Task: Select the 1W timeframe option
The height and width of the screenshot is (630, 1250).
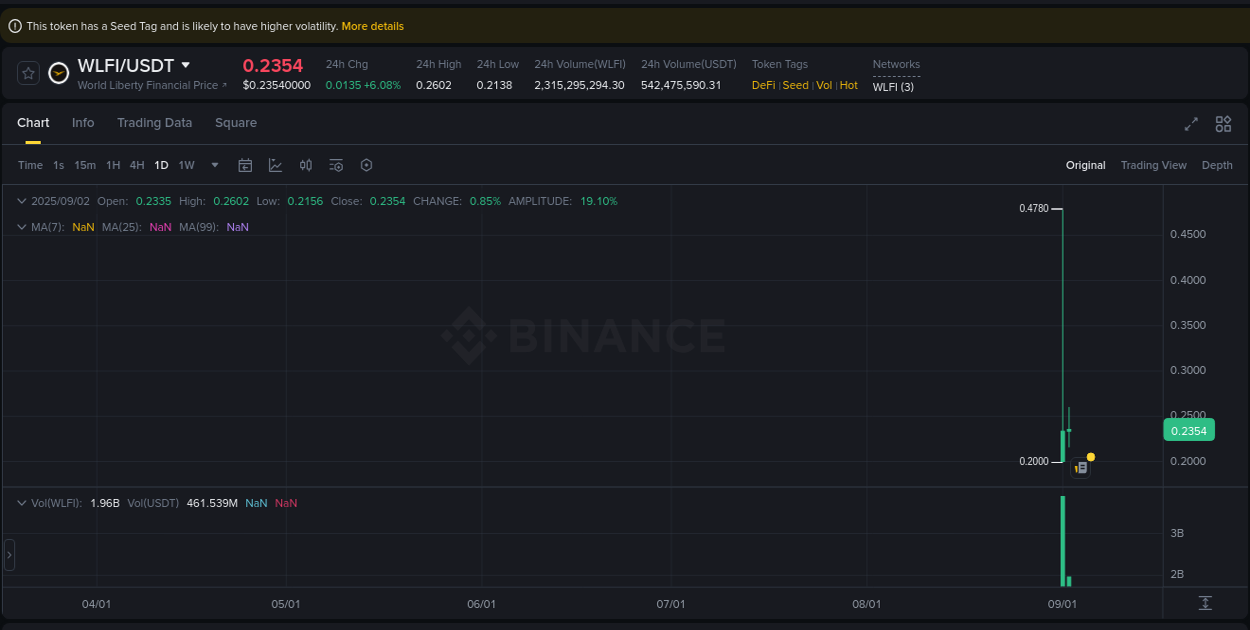Action: 186,165
